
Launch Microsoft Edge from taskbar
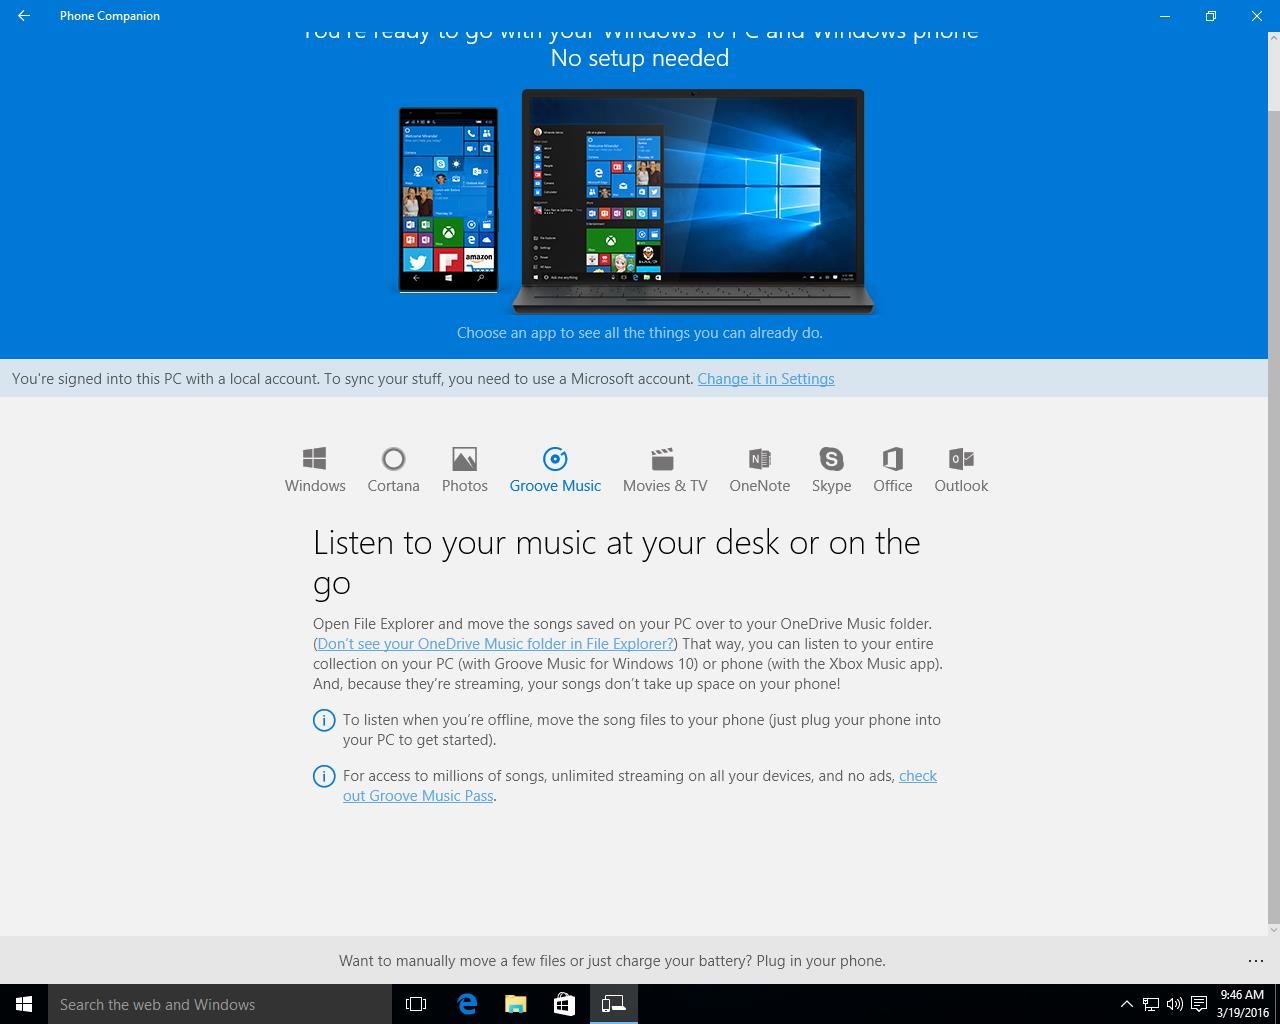(467, 1004)
